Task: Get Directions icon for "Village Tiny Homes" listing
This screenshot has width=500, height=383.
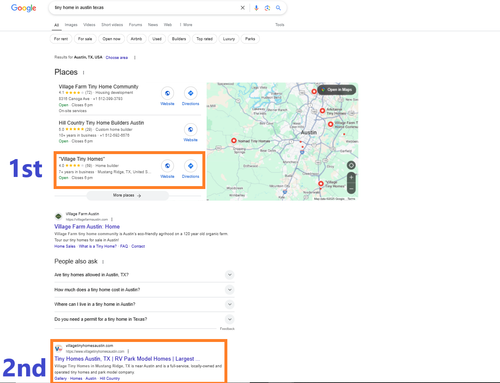Action: point(191,166)
